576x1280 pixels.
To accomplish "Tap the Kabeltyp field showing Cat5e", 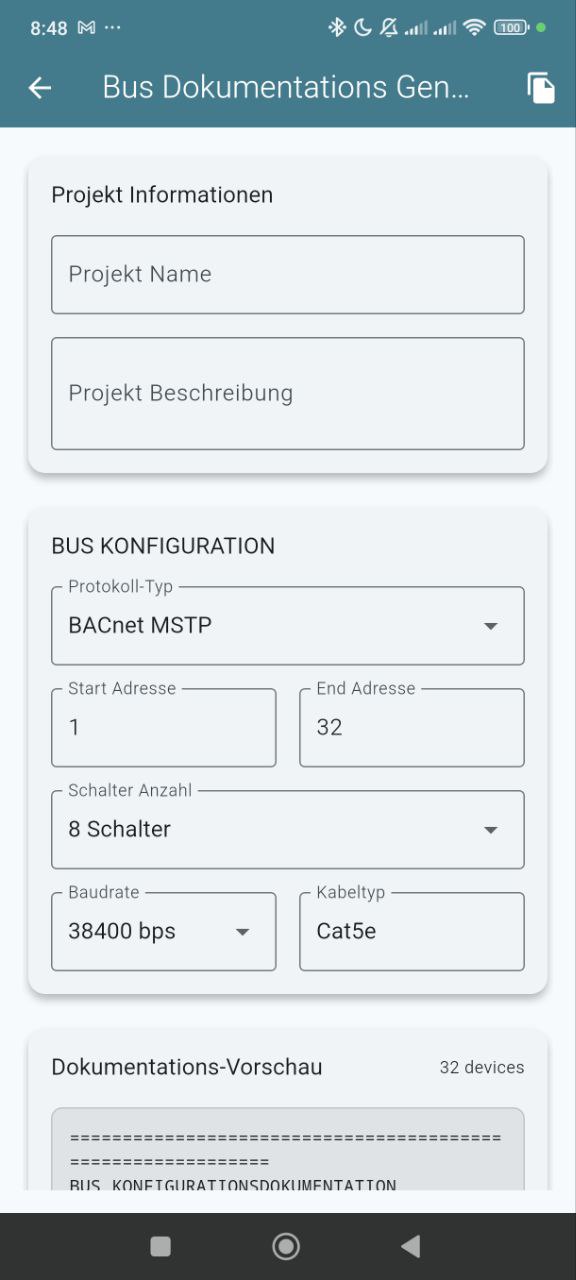I will [411, 931].
